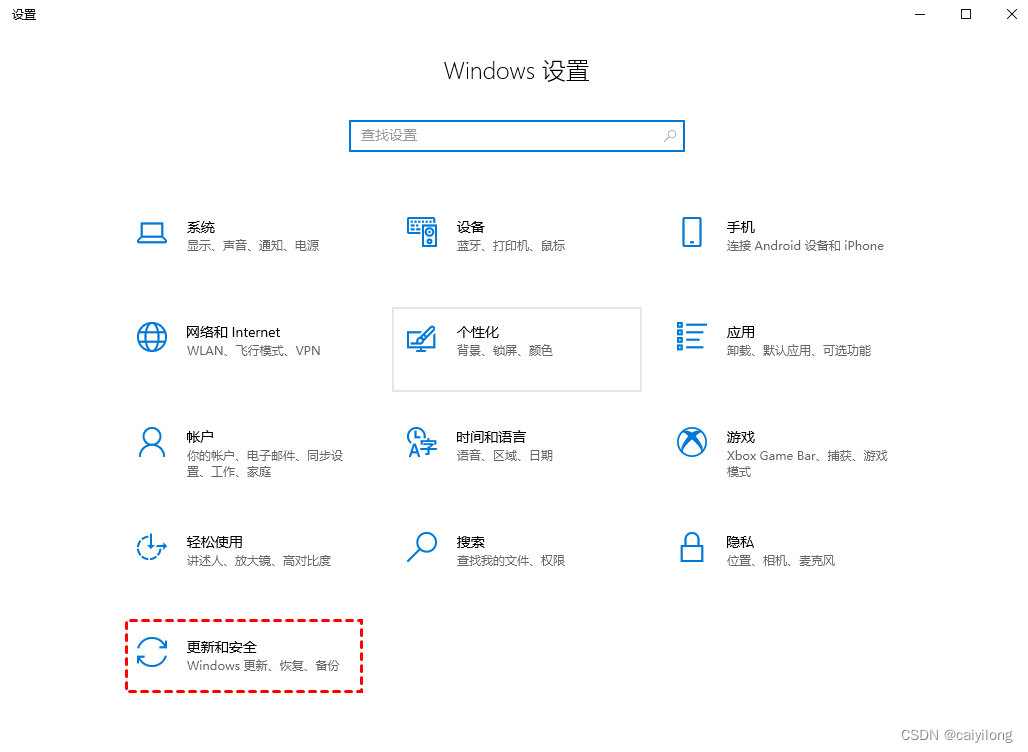Click the search magnifier in 查找设置 box

pos(669,136)
